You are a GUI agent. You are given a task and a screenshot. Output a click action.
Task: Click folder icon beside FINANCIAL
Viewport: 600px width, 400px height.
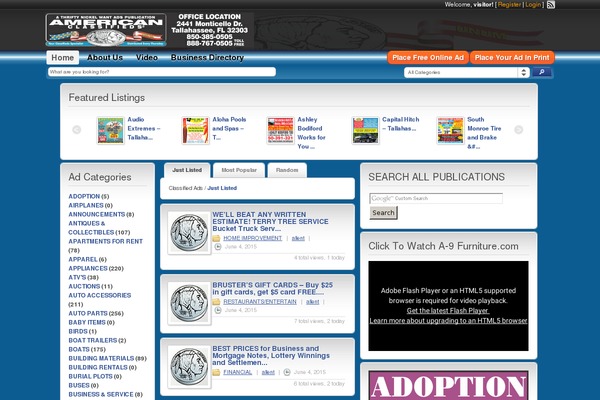coord(216,372)
